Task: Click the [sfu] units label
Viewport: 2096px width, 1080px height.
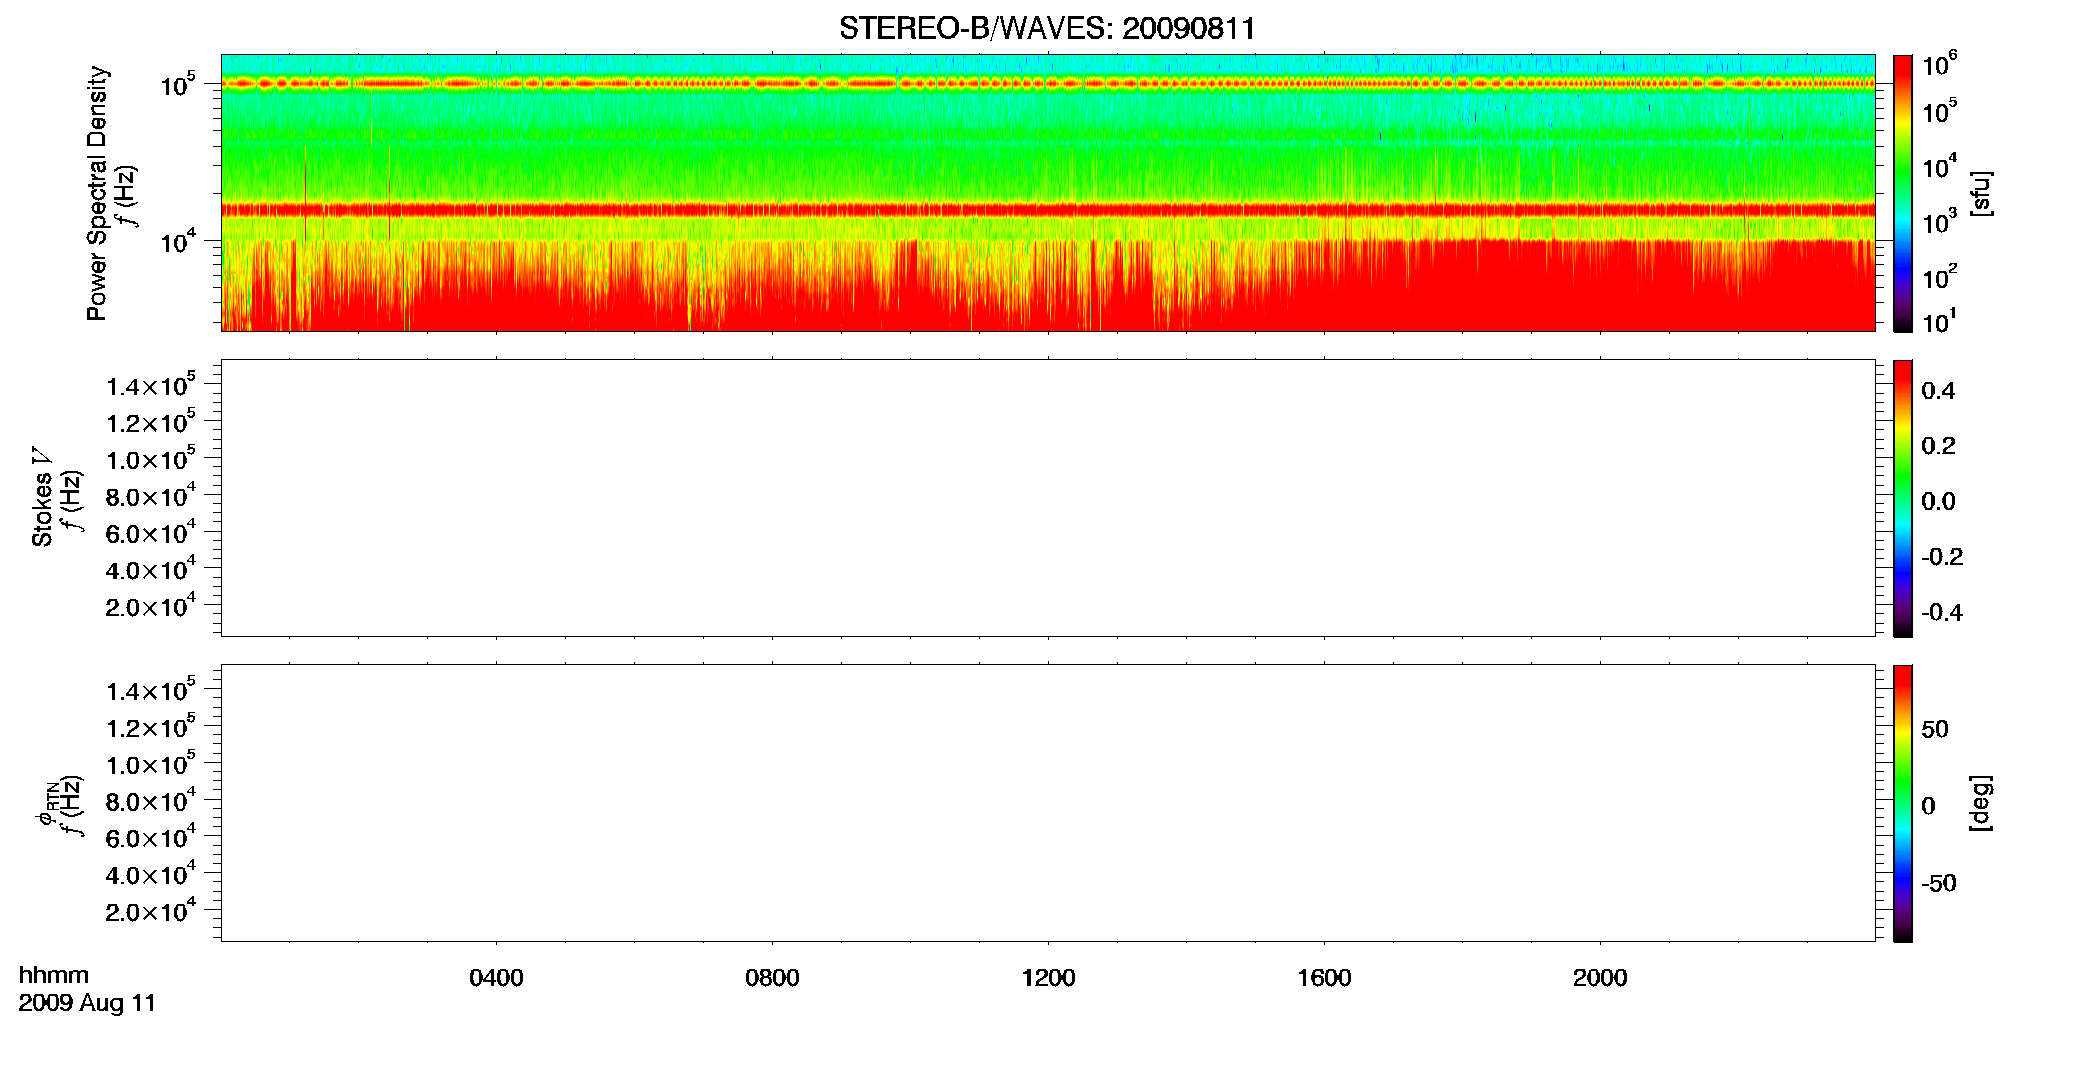Action: click(1980, 193)
